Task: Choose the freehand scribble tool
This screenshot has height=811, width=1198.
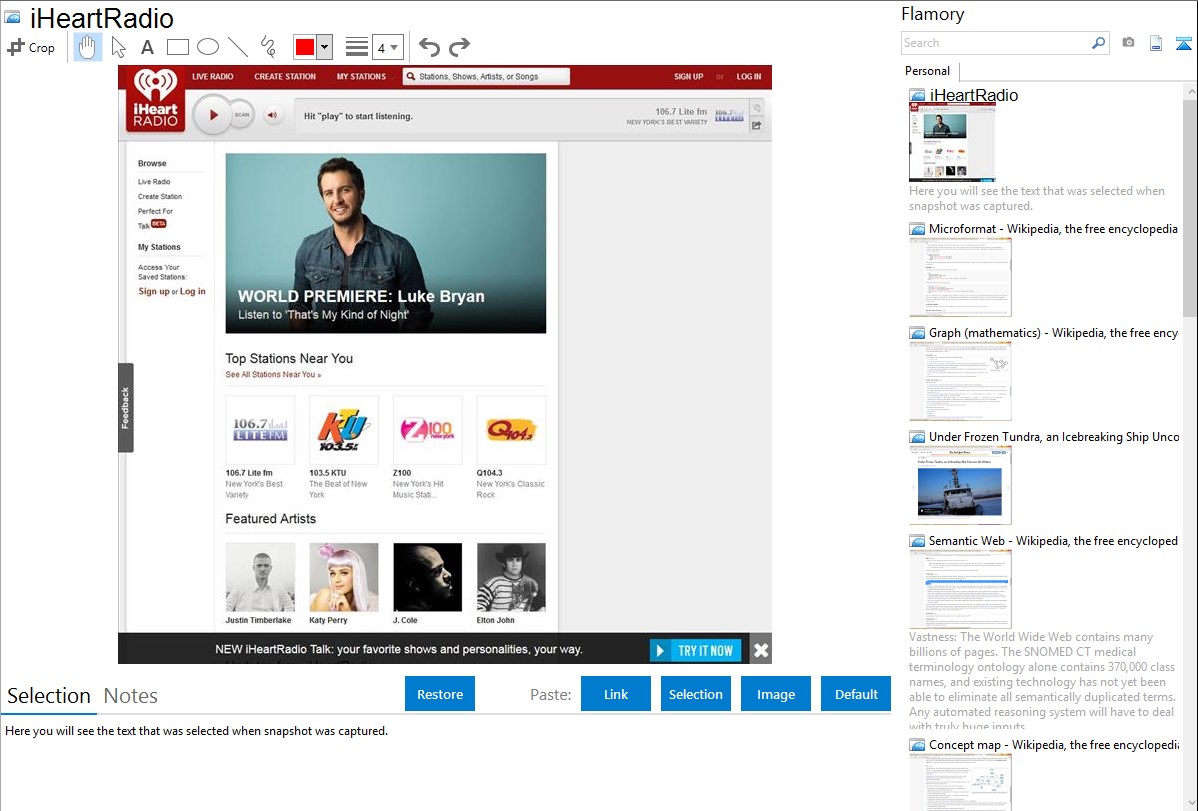Action: (267, 47)
